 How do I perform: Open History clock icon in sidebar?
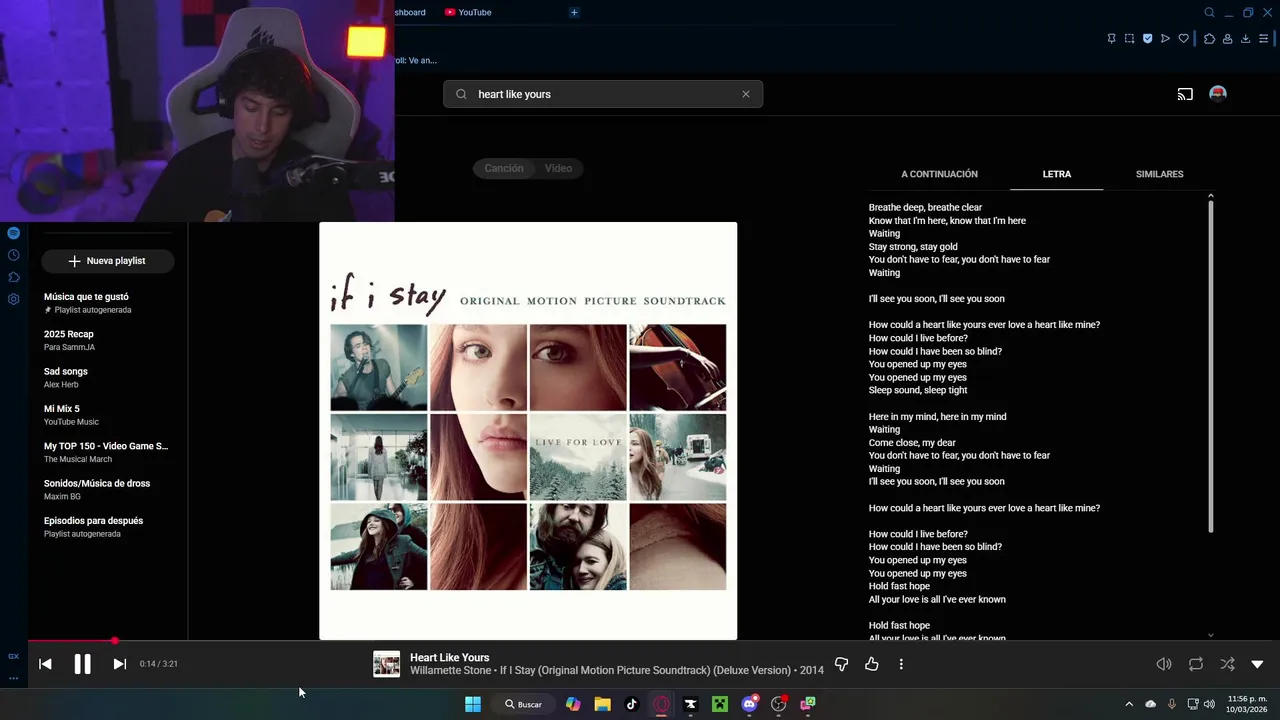click(13, 255)
